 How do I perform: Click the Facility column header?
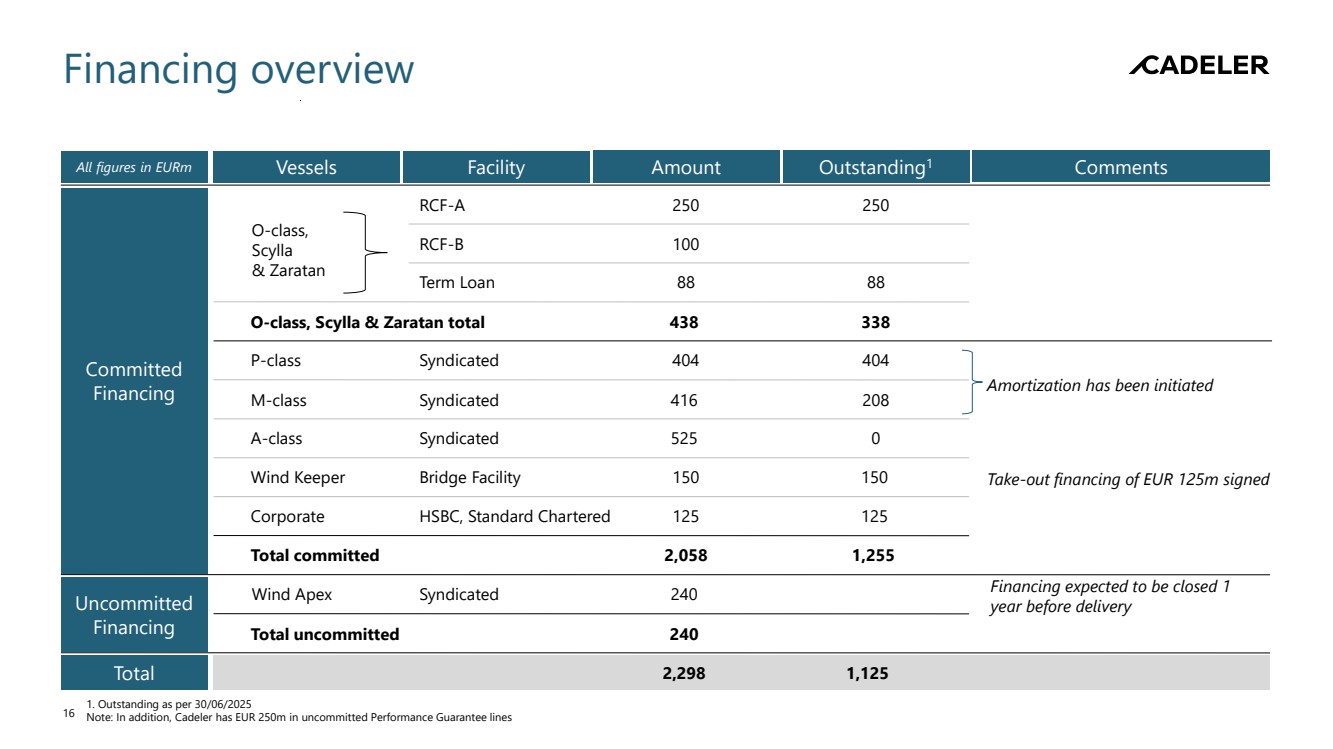click(496, 167)
